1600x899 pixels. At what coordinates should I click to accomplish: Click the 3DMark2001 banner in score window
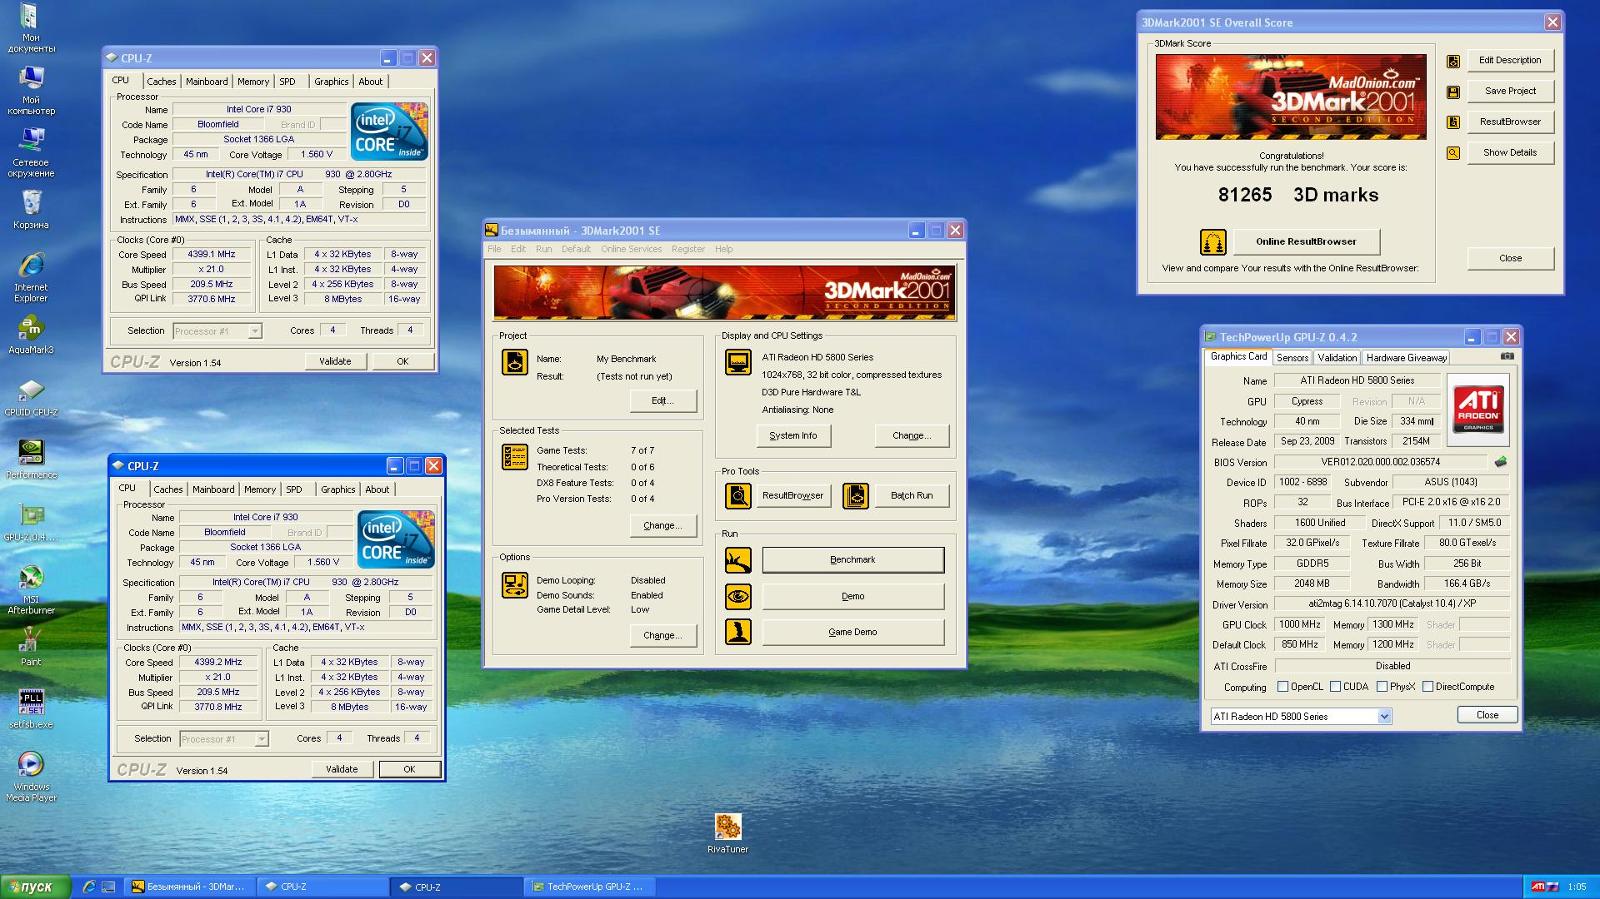(x=1291, y=97)
